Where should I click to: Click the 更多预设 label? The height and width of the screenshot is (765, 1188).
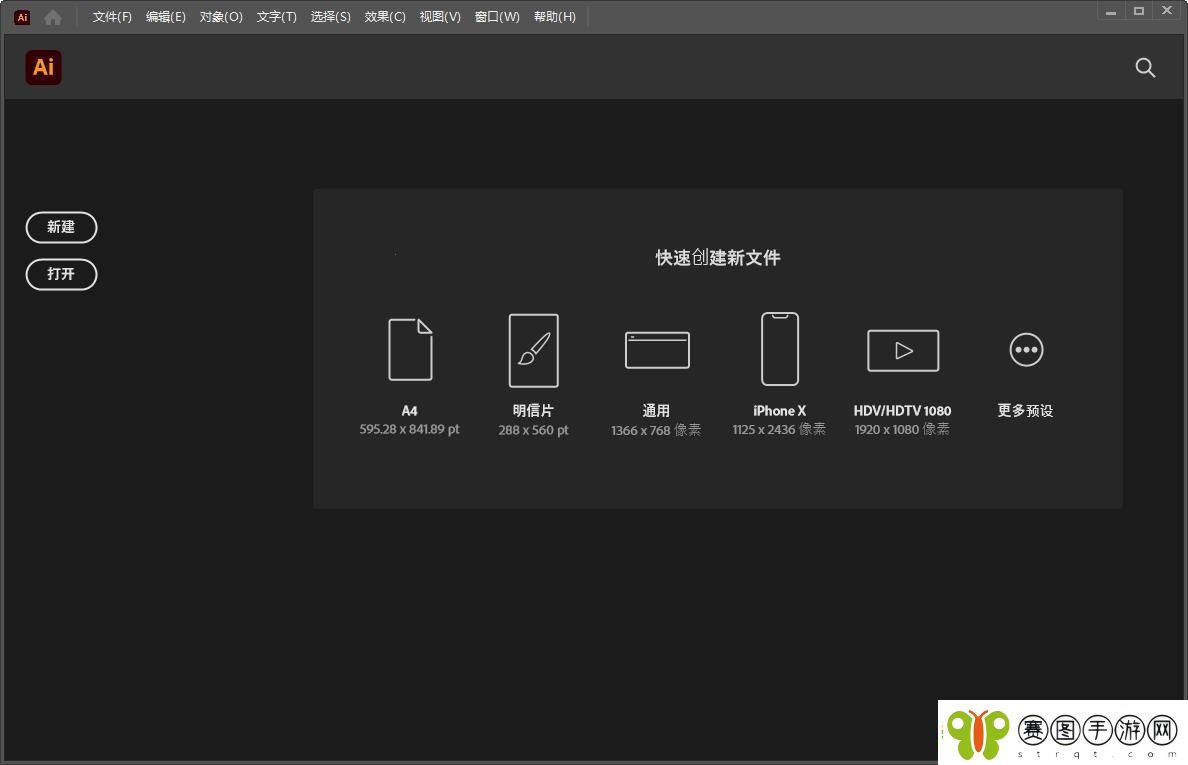click(1025, 411)
